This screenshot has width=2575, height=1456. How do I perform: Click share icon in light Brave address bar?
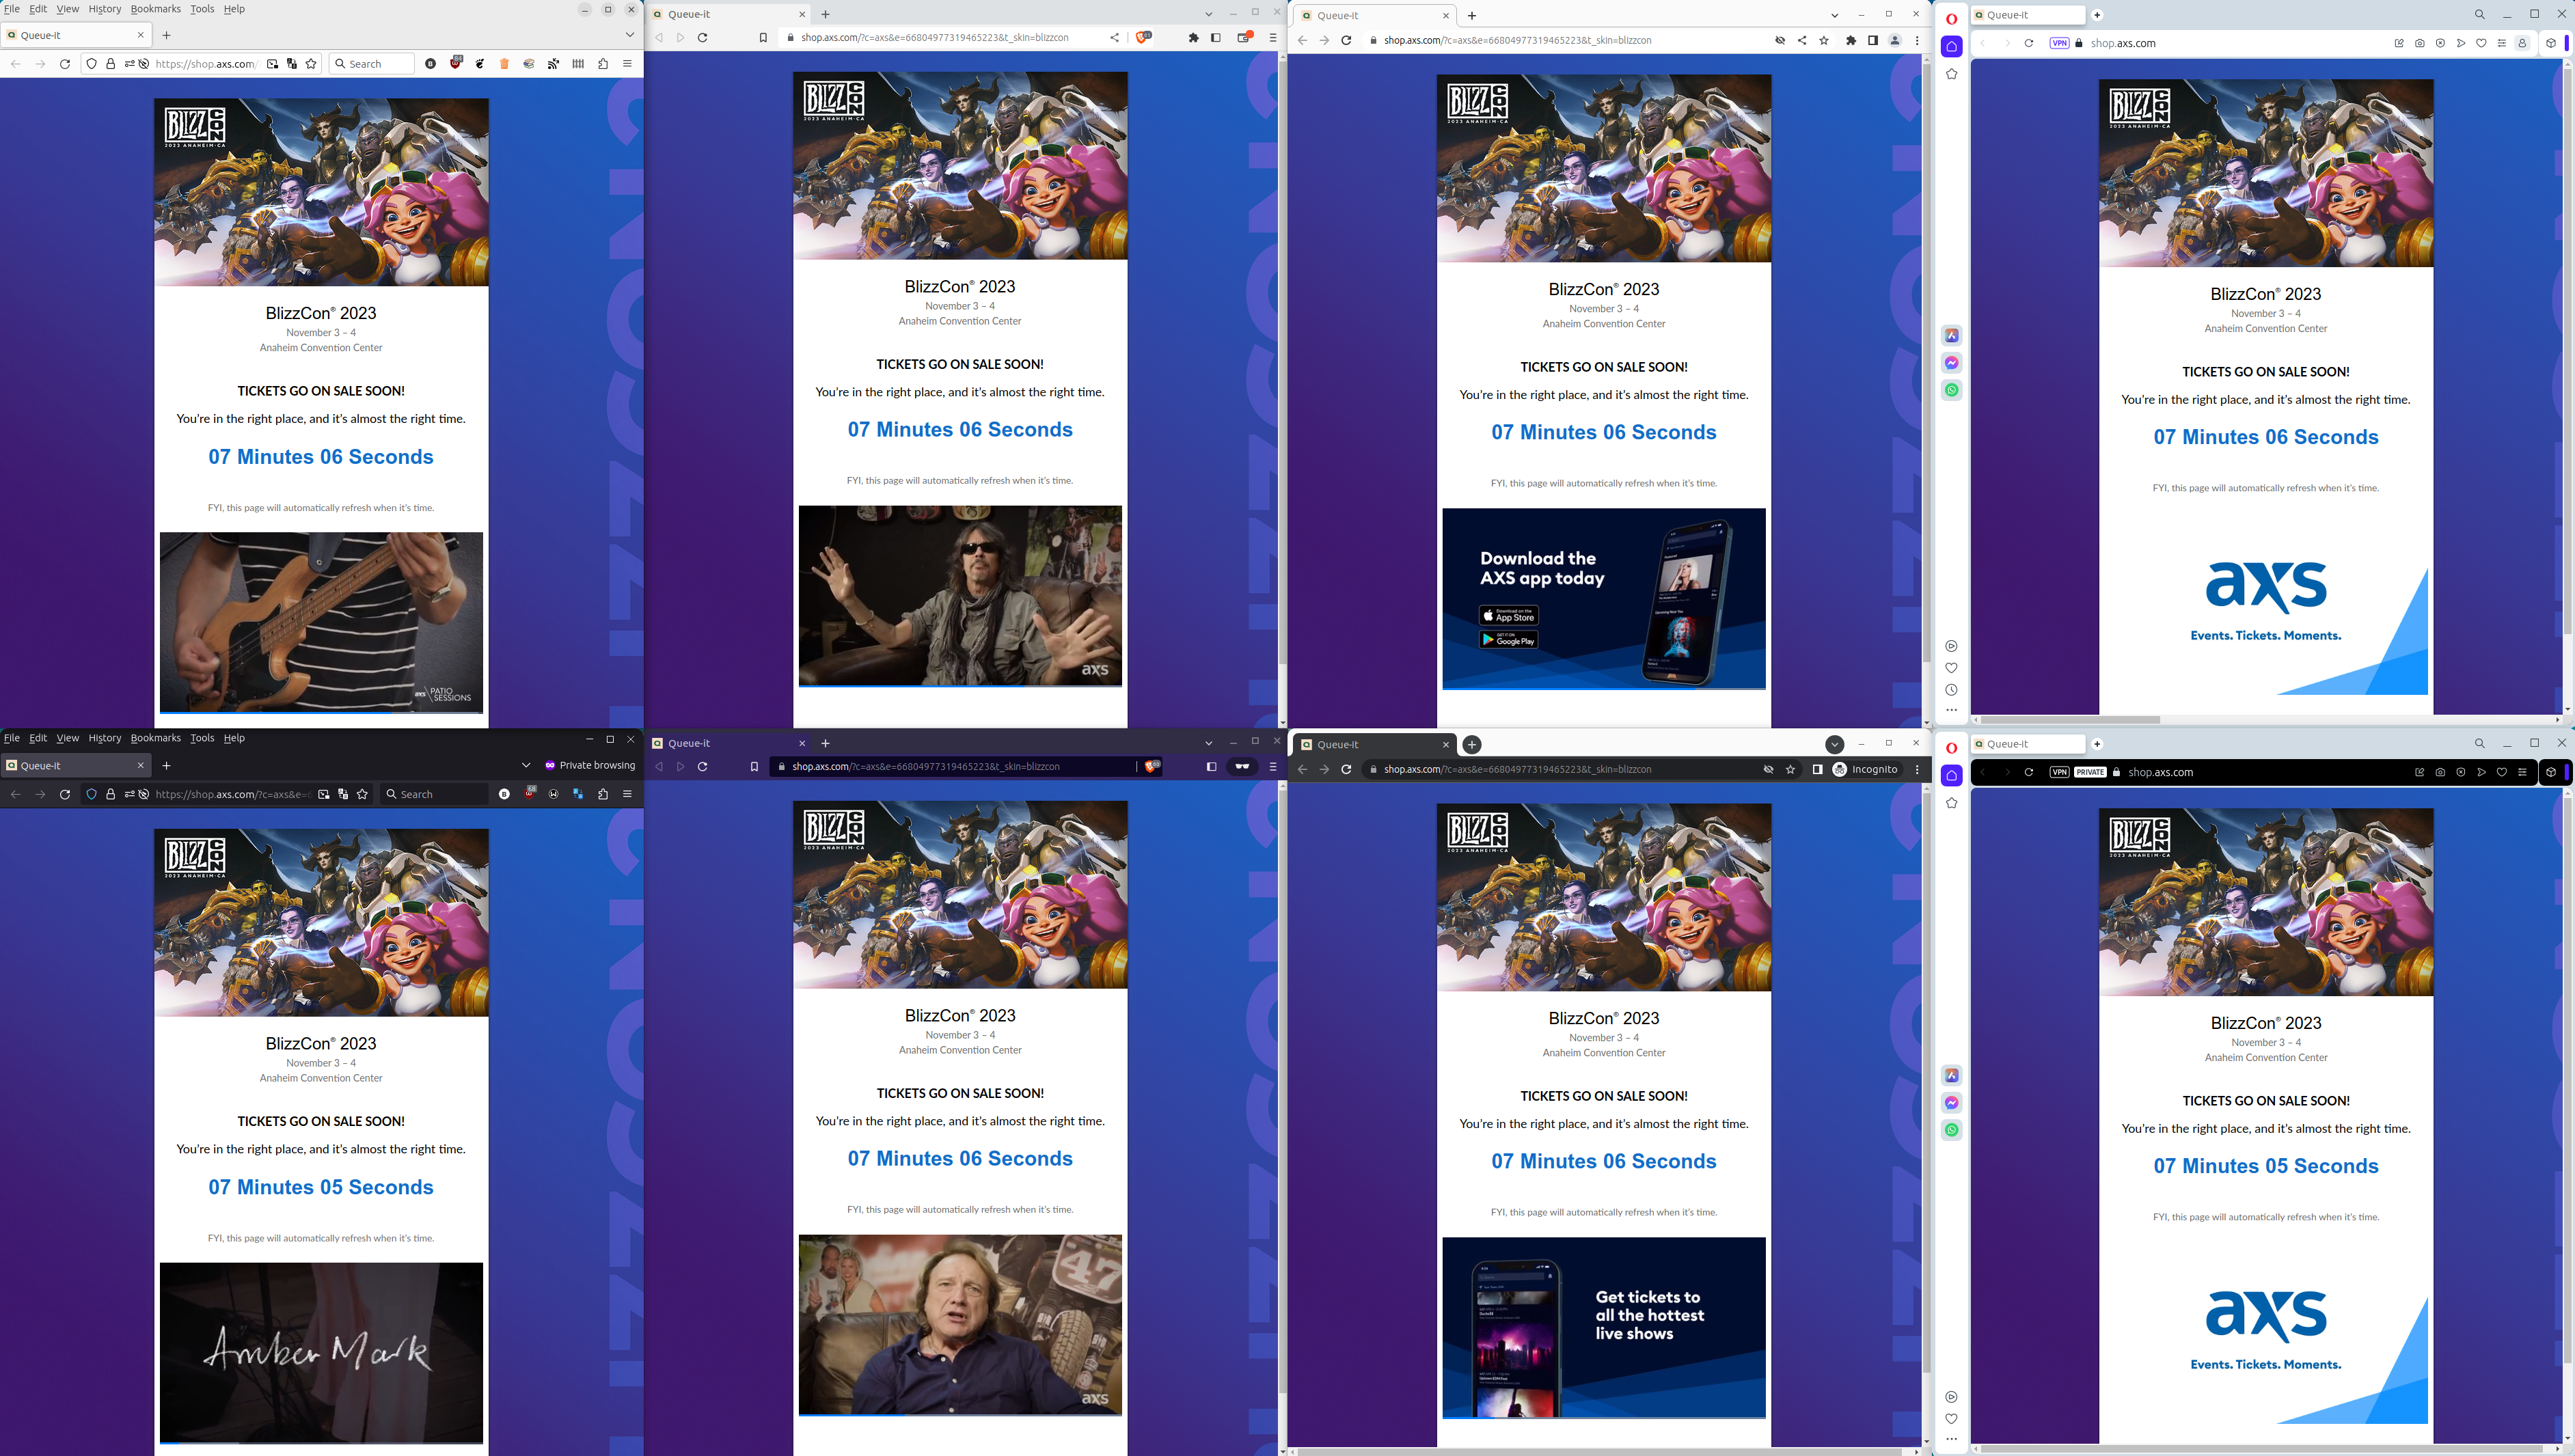click(1114, 38)
